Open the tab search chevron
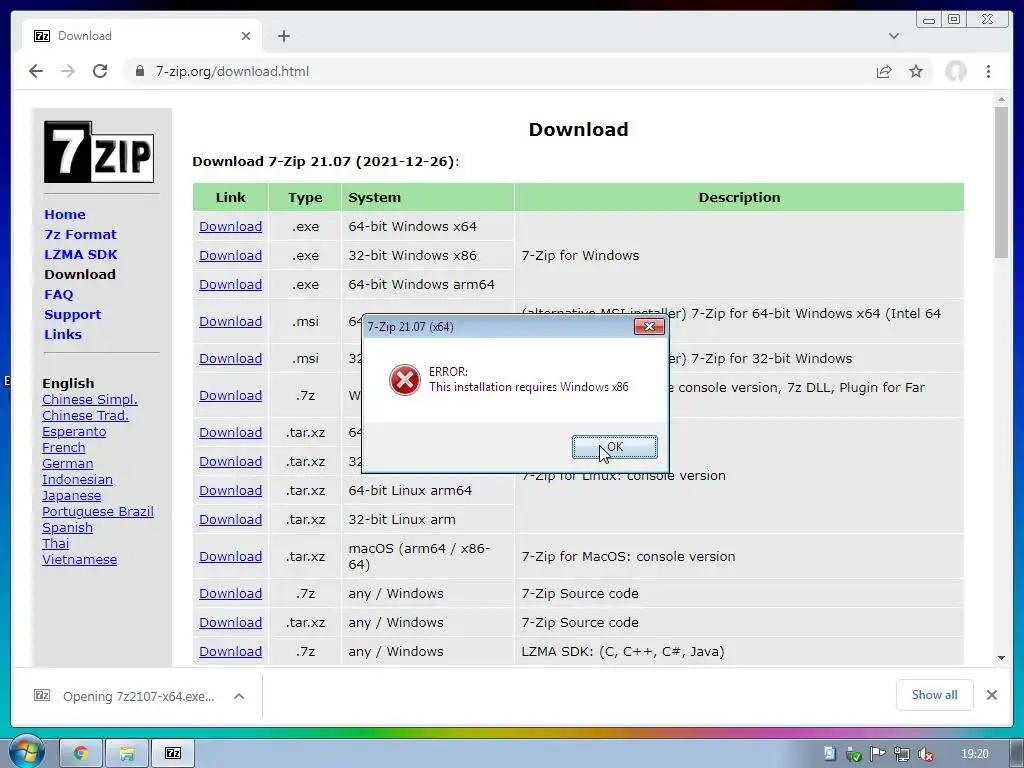 (x=893, y=36)
